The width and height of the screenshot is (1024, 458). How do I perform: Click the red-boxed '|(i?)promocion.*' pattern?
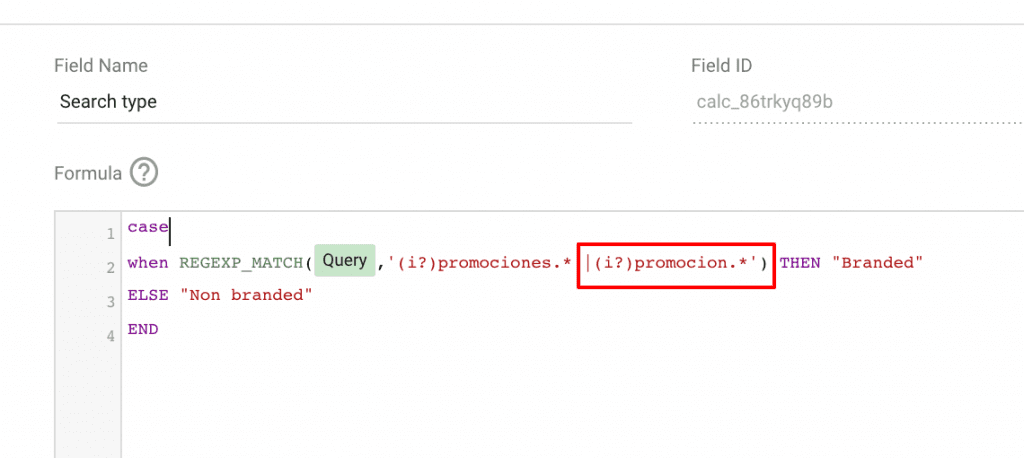(x=675, y=263)
